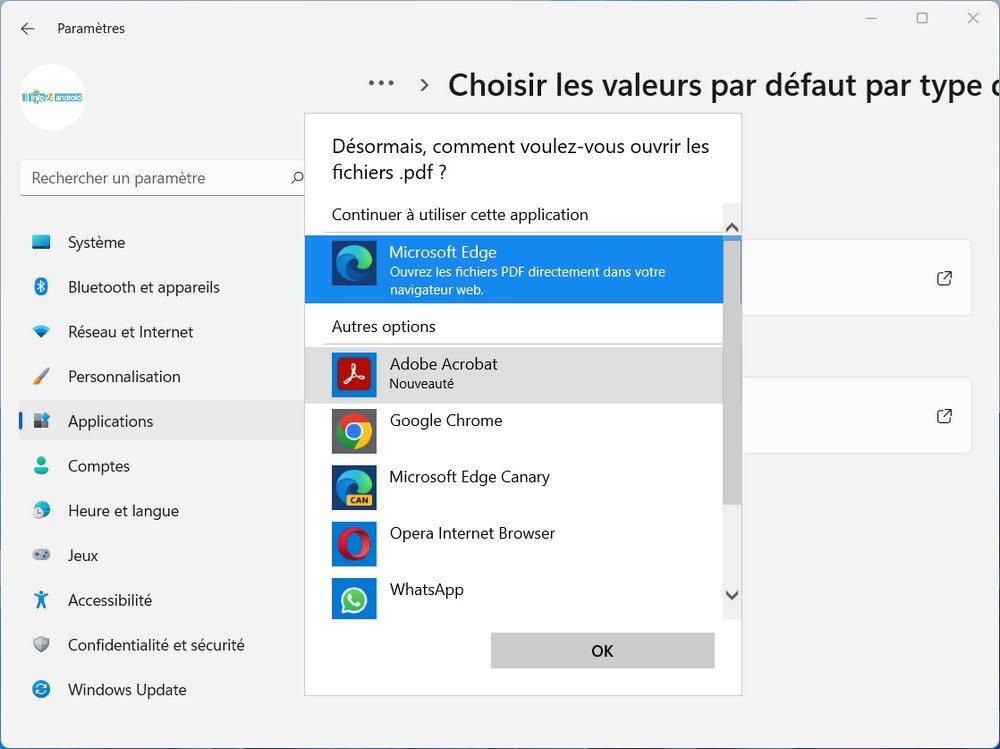This screenshot has width=1000, height=749.
Task: Choose Adobe Acrobat as PDF app
Action: pyautogui.click(x=514, y=375)
